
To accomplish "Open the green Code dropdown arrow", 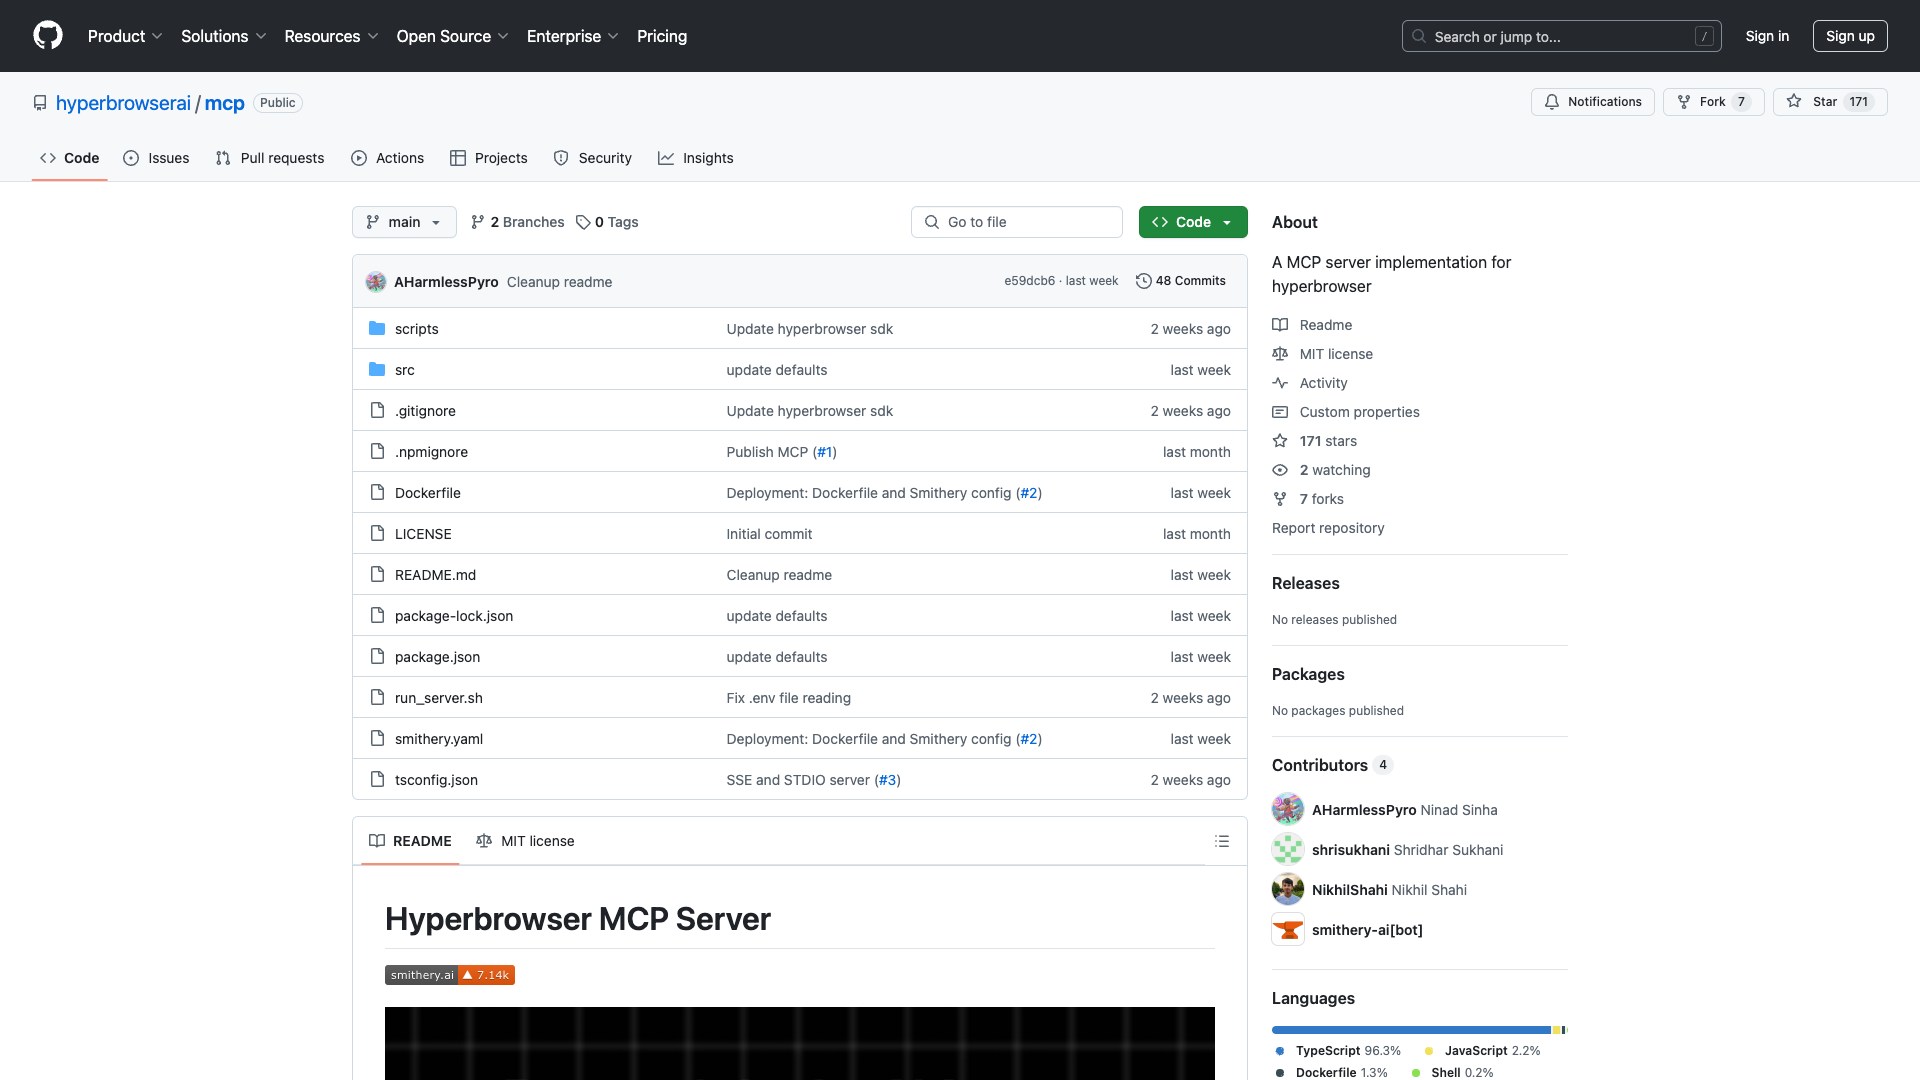I will [x=1227, y=222].
